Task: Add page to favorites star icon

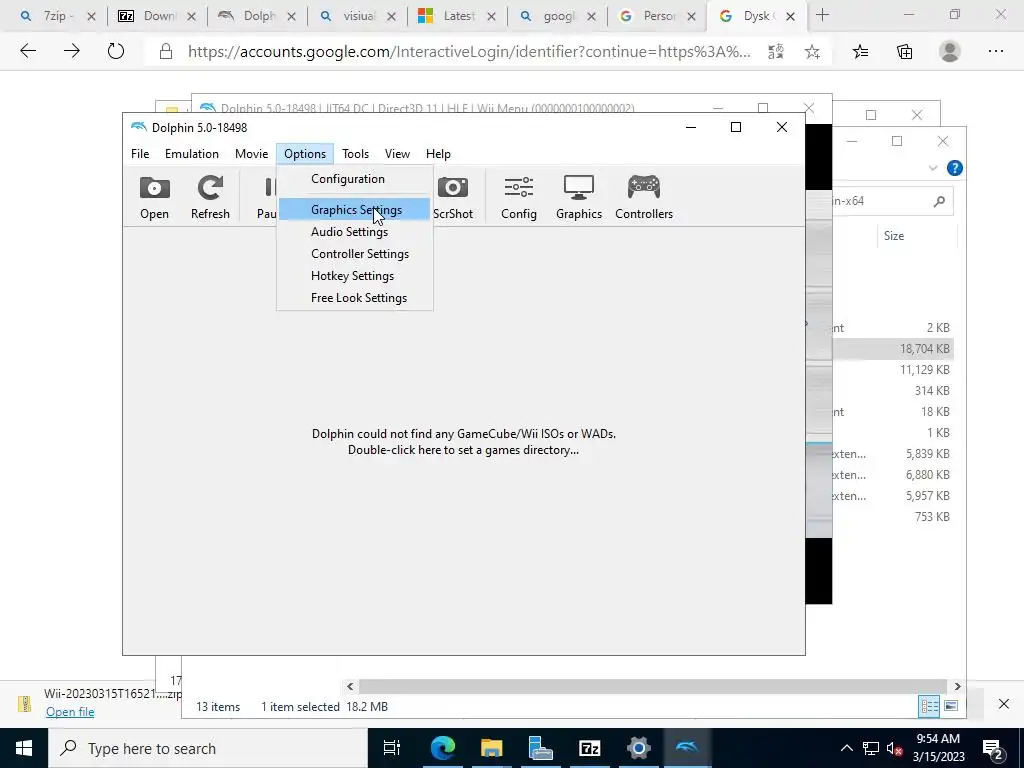Action: pos(812,52)
